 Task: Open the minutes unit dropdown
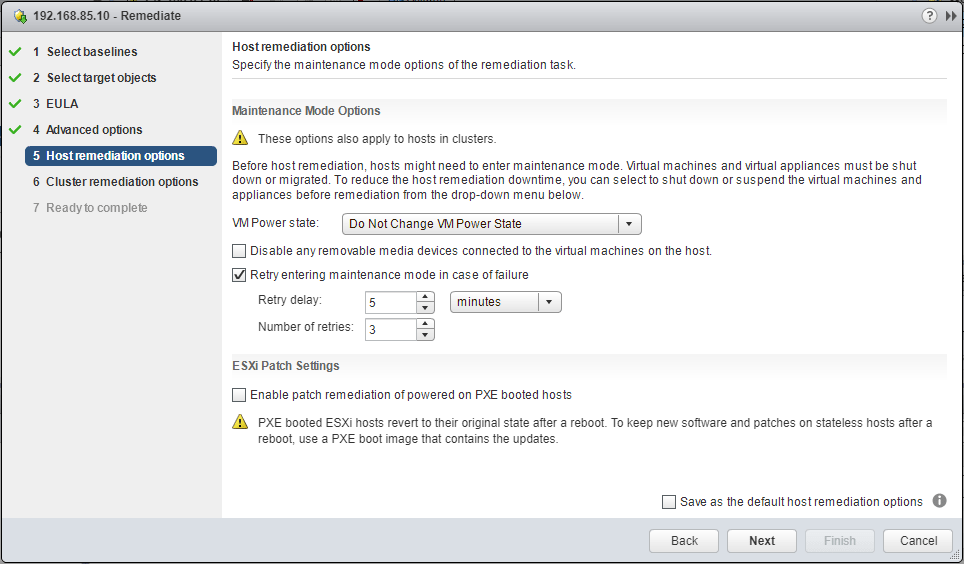(505, 302)
